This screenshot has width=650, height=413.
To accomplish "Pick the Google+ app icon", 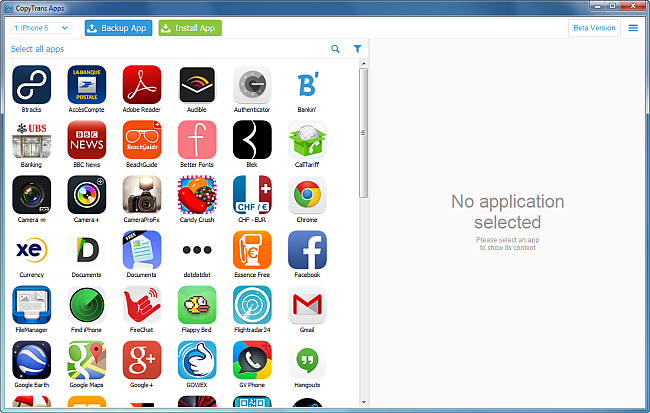I will [x=142, y=360].
